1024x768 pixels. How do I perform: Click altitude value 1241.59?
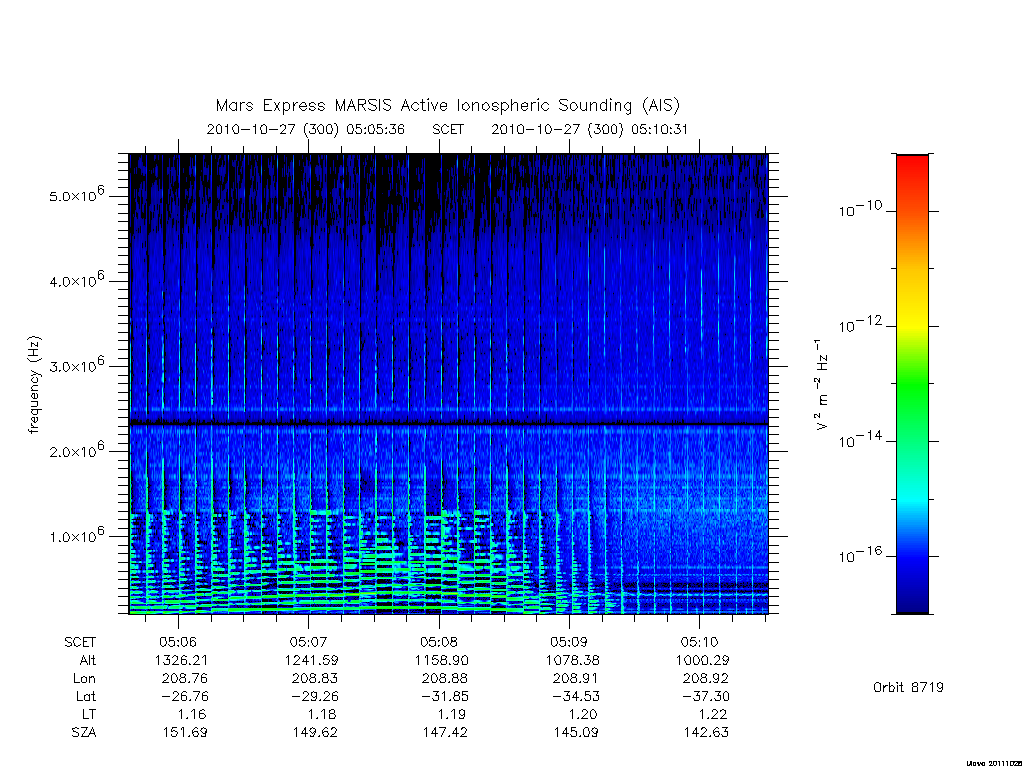click(312, 660)
